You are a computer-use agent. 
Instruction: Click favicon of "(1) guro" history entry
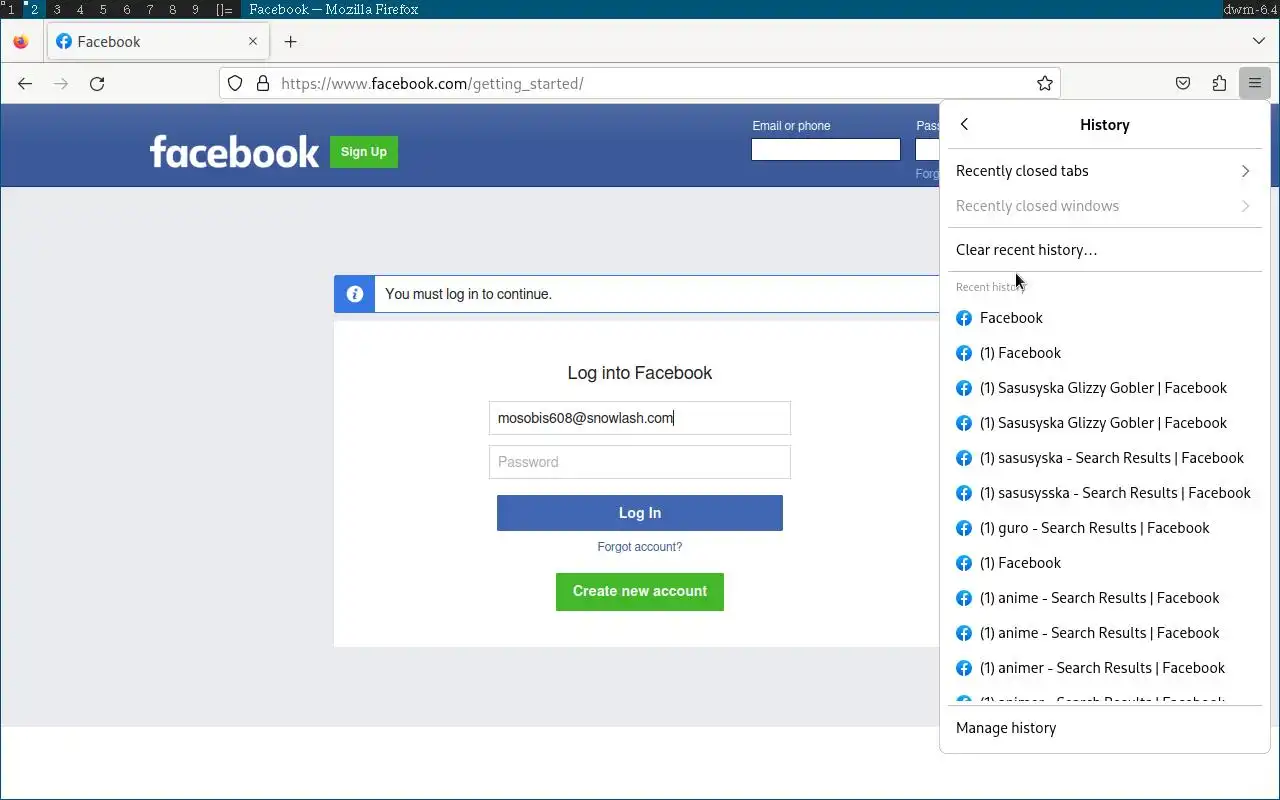click(x=964, y=528)
